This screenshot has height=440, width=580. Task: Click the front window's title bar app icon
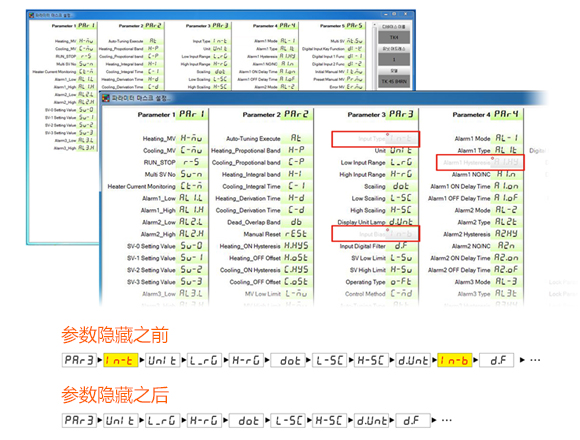[x=106, y=98]
